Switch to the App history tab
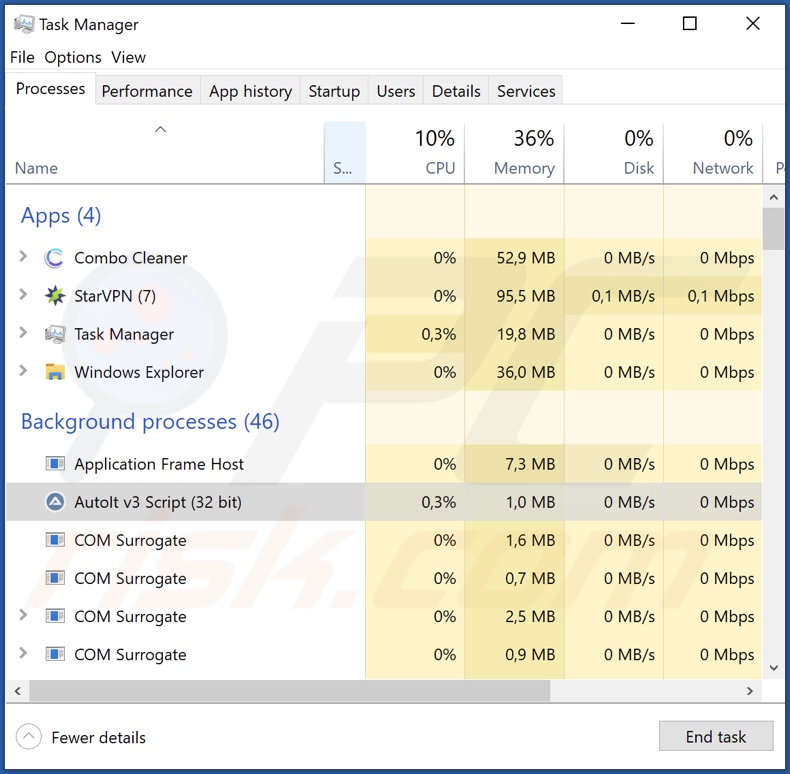The height and width of the screenshot is (774, 790). coord(250,91)
